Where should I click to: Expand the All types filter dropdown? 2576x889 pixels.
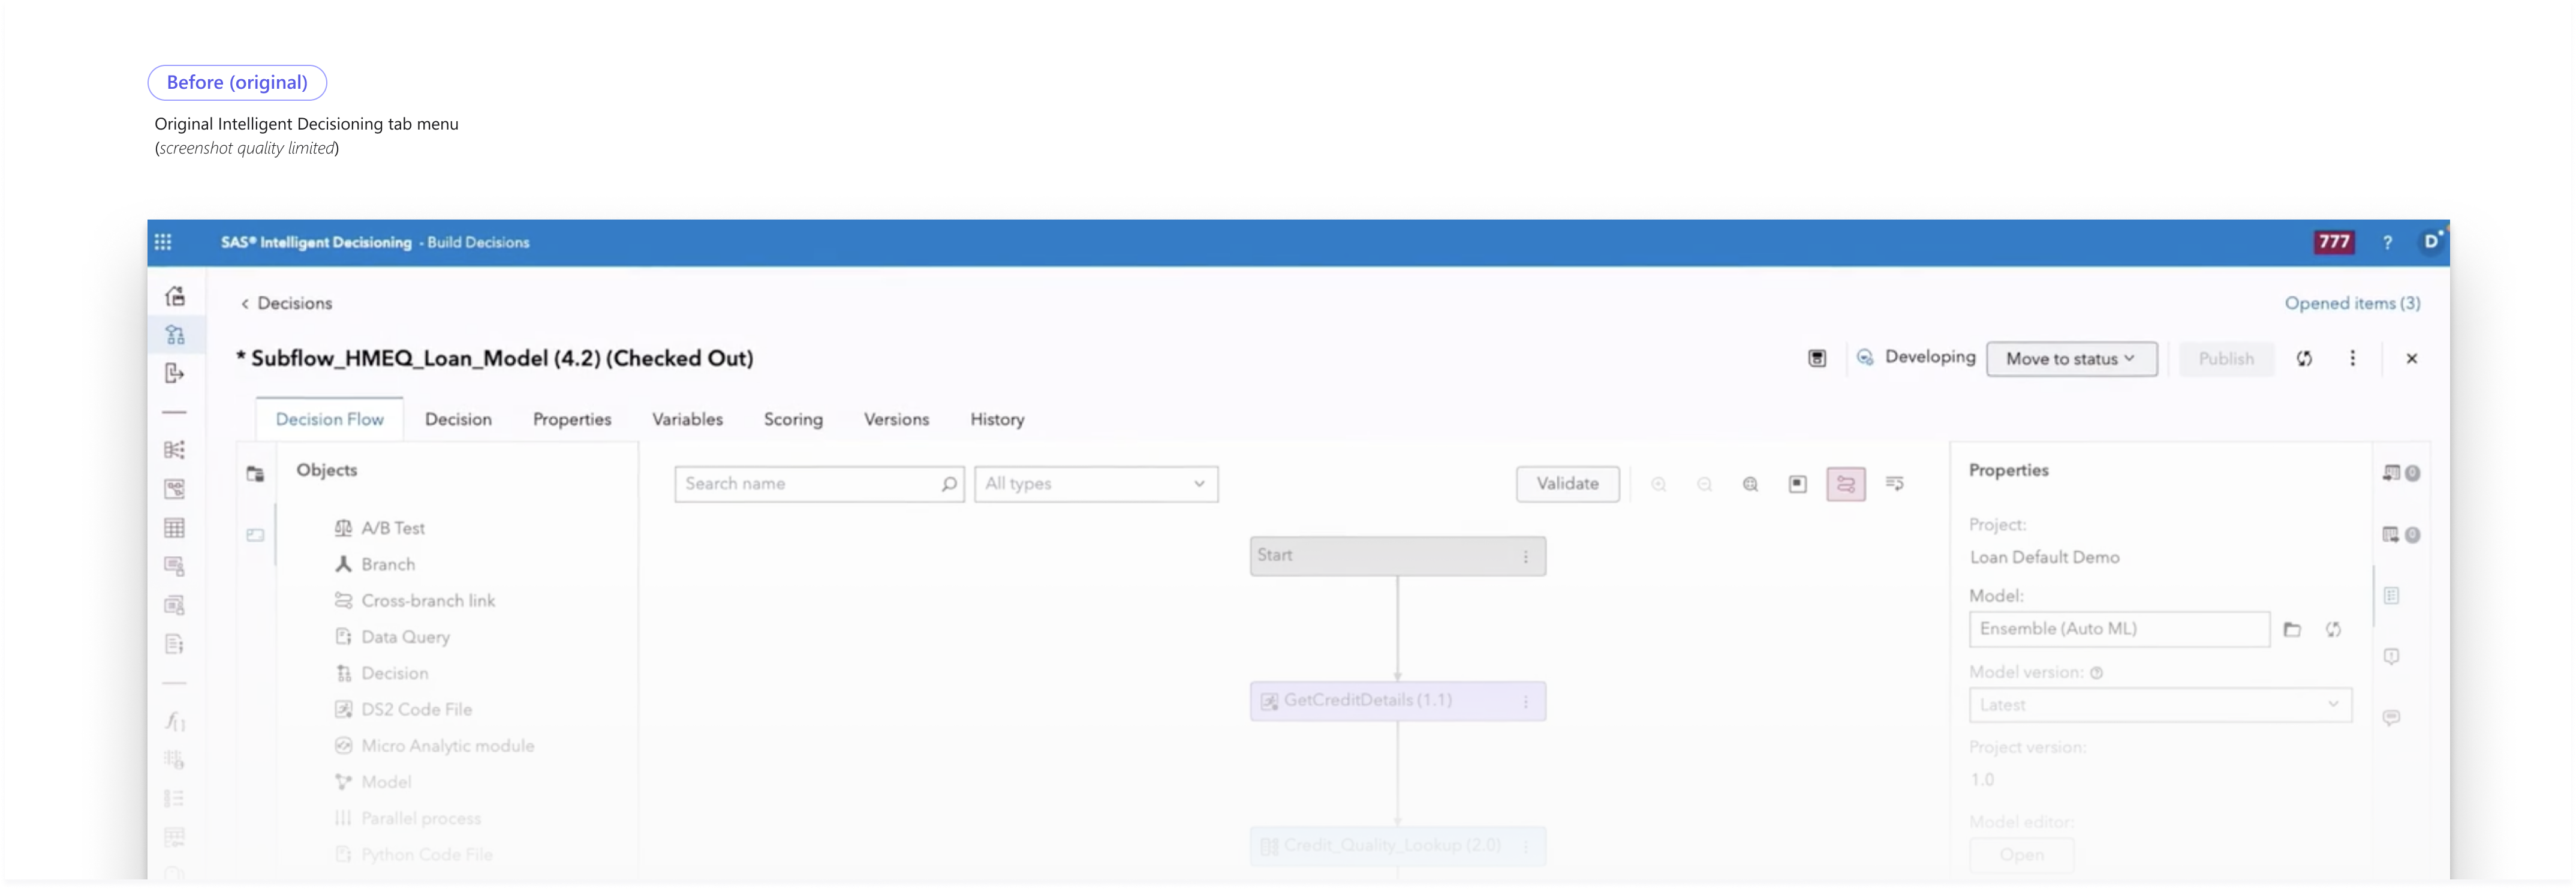tap(1096, 484)
